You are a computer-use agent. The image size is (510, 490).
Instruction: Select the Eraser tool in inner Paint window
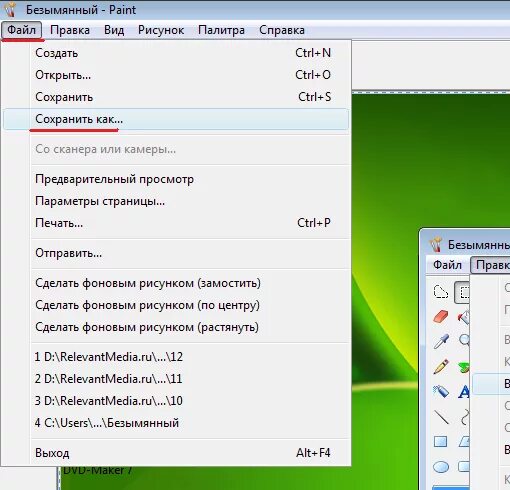coord(441,317)
